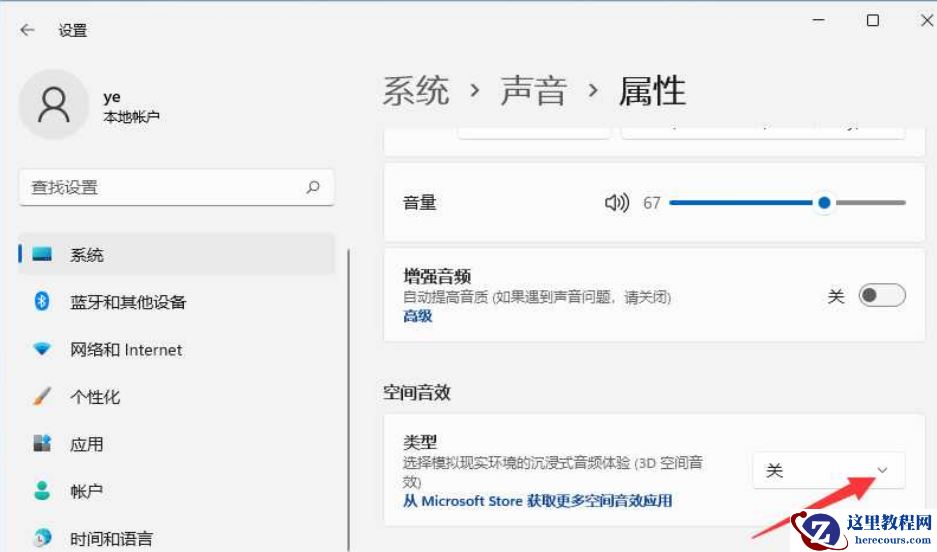Click the Accounts person icon in sidebar
937x552 pixels.
(42, 490)
